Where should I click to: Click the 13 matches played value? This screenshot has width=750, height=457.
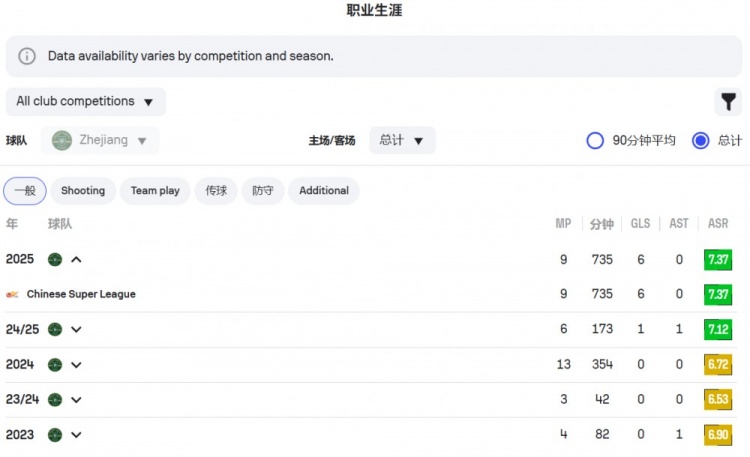pyautogui.click(x=563, y=365)
